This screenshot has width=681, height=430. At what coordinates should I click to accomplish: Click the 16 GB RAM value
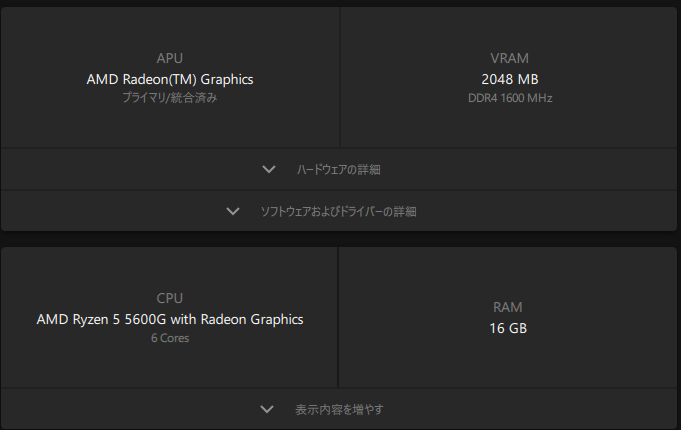[508, 328]
